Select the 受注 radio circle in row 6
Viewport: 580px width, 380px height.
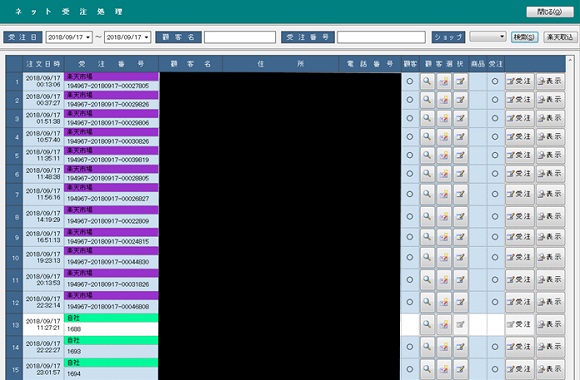pyautogui.click(x=495, y=174)
